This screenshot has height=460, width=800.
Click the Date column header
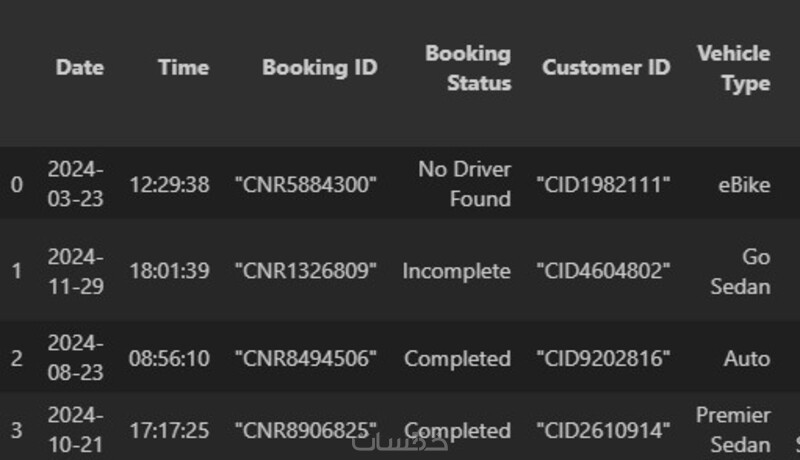tap(79, 68)
